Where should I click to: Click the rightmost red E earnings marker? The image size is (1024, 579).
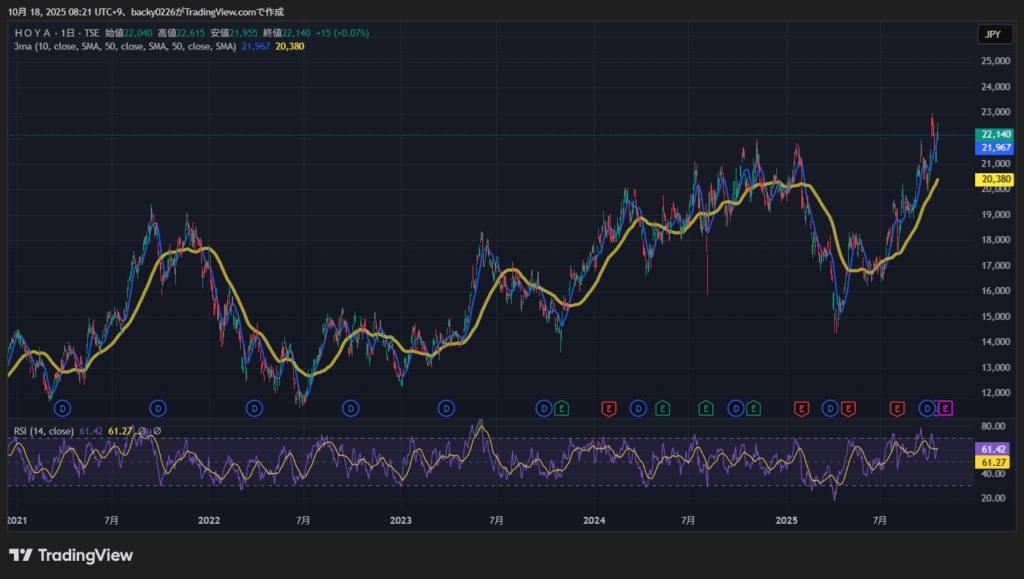pyautogui.click(x=897, y=408)
